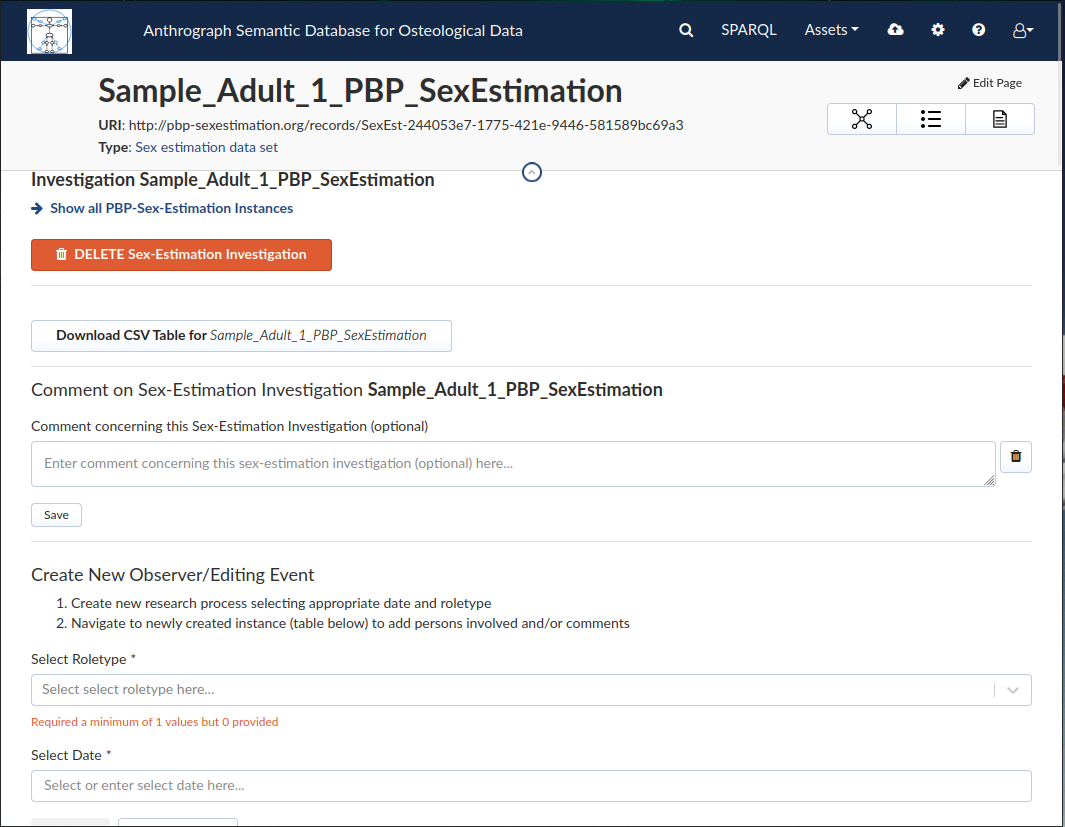Click DELETE Sex-Estimation Investigation button
The image size is (1065, 827).
click(181, 255)
